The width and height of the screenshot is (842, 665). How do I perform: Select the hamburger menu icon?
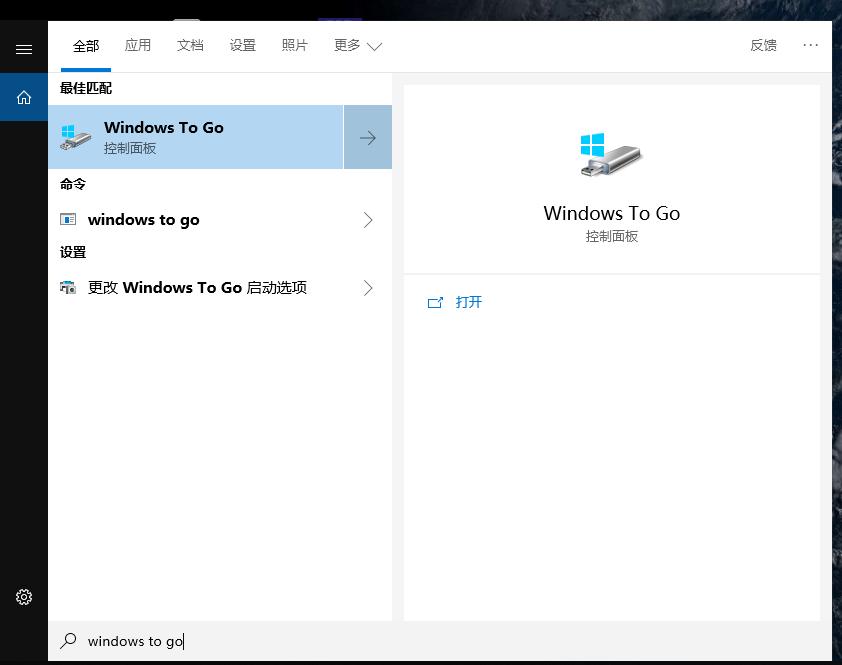[23, 47]
